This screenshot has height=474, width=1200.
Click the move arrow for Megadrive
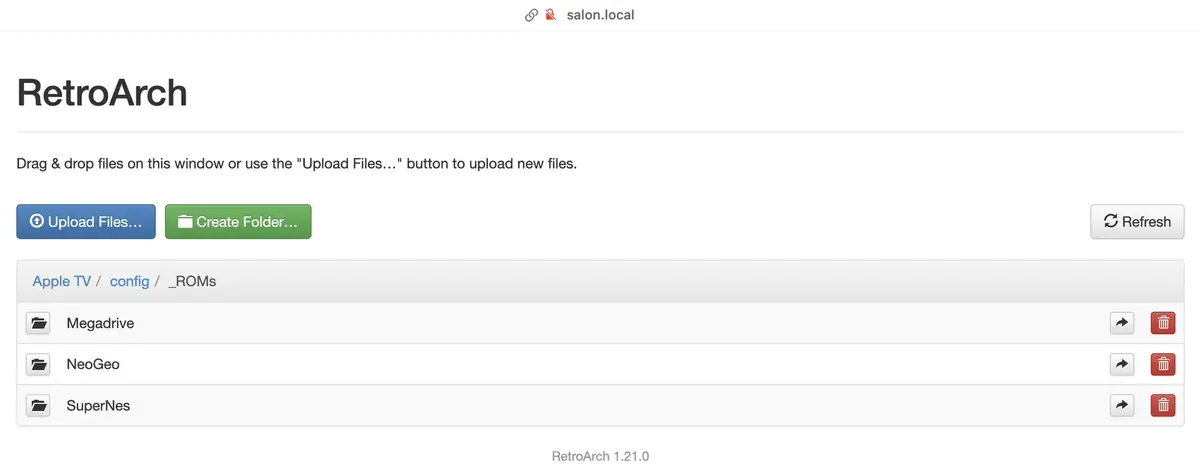1122,323
